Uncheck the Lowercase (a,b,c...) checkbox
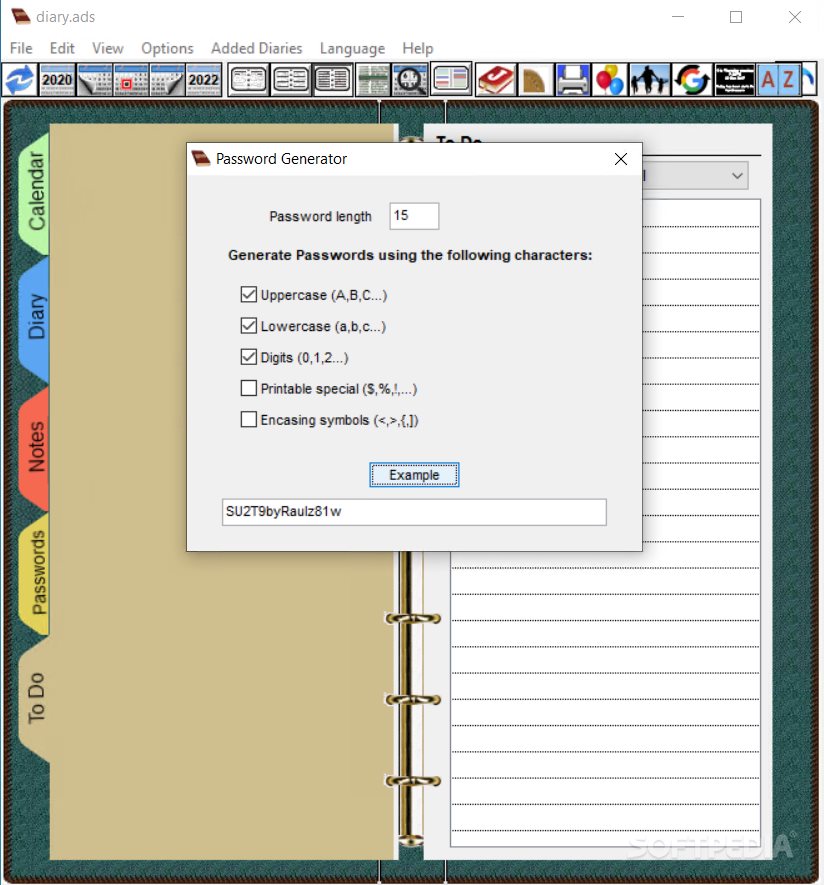 [248, 326]
